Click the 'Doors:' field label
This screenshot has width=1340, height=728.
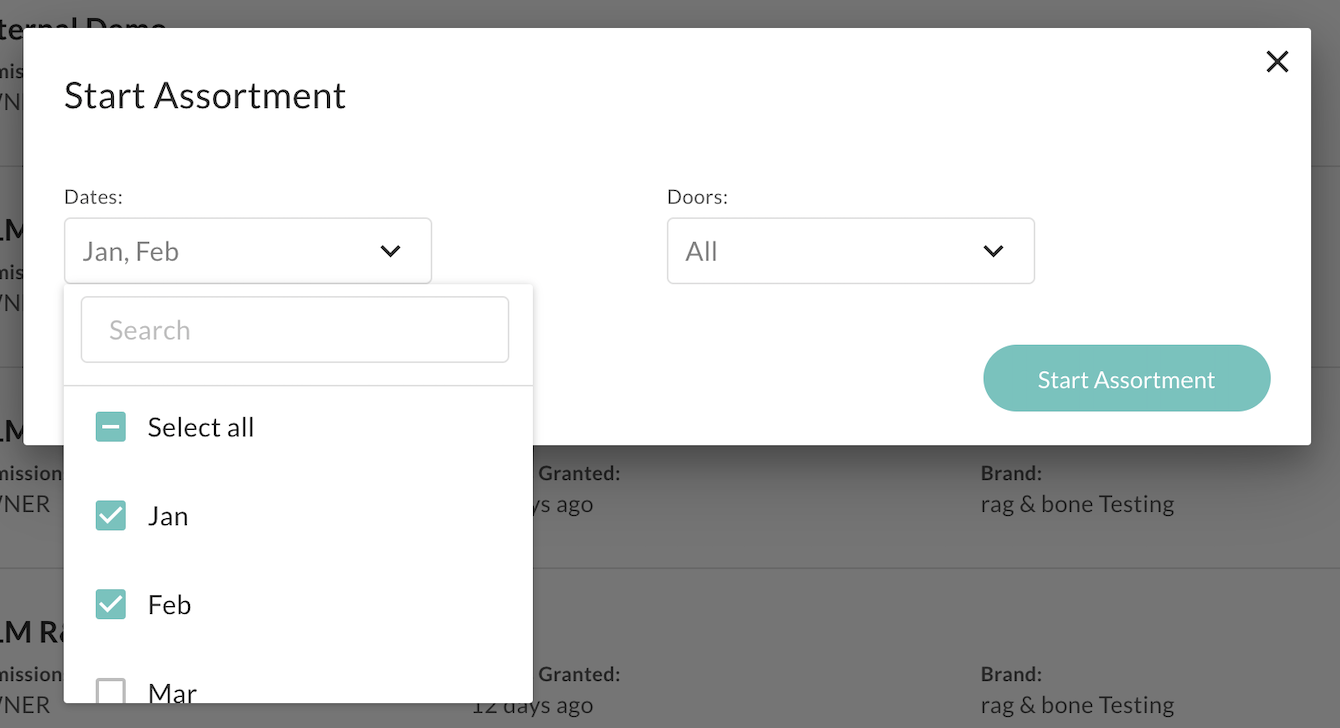click(697, 197)
